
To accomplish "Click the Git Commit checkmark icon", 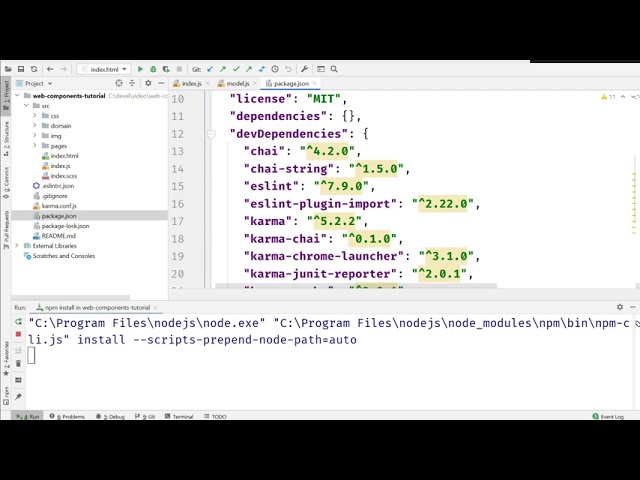I will (236, 69).
